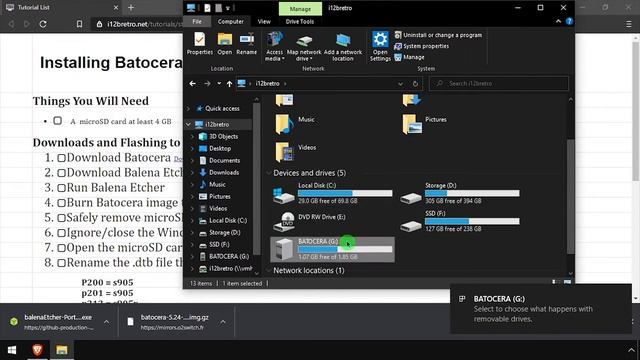
Task: Select the Storage (D:) drive icon
Action: [411, 198]
